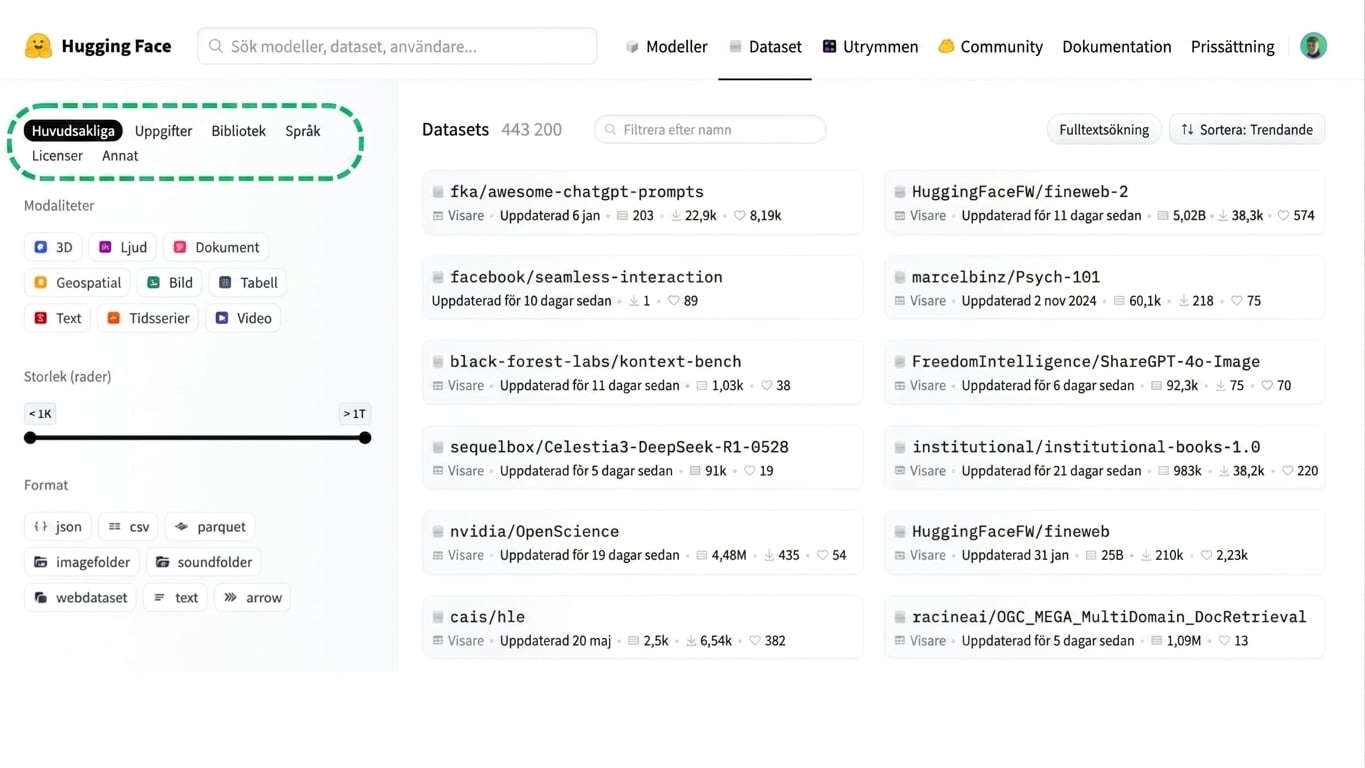Switch to the Uppgifter filter tab
1365x768 pixels.
[163, 131]
